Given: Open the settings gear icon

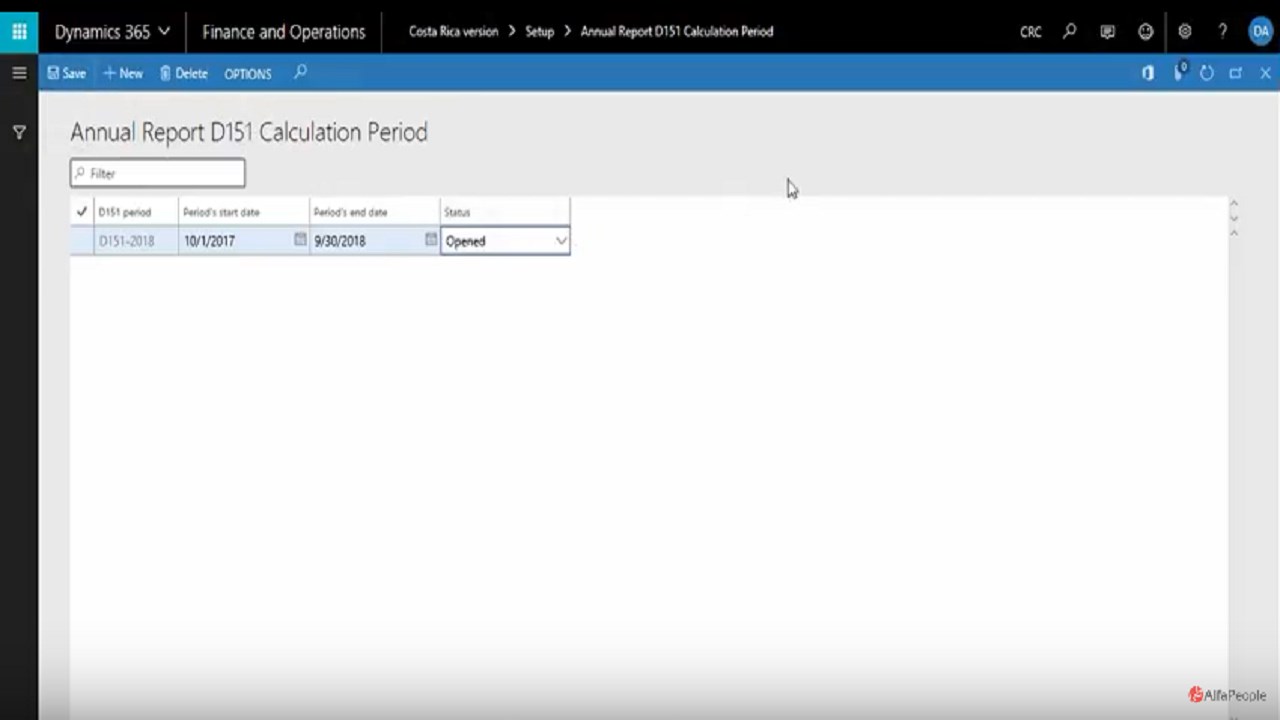Looking at the screenshot, I should click(1184, 31).
